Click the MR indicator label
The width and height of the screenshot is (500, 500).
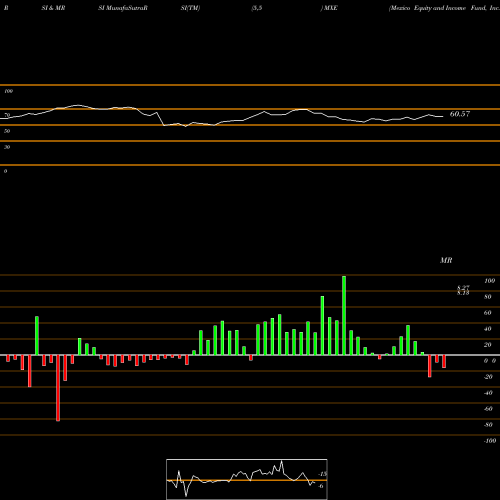coord(446,260)
